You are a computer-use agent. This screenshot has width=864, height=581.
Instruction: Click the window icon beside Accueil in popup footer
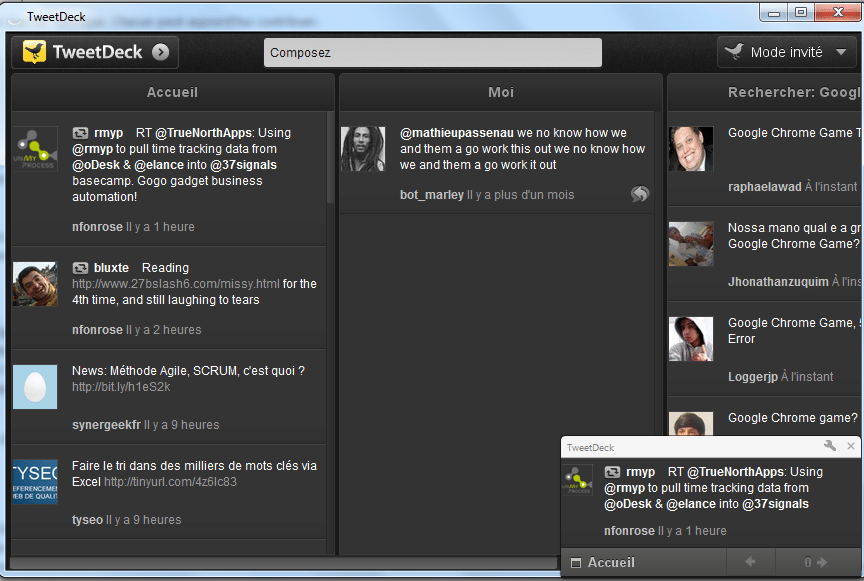(x=576, y=563)
